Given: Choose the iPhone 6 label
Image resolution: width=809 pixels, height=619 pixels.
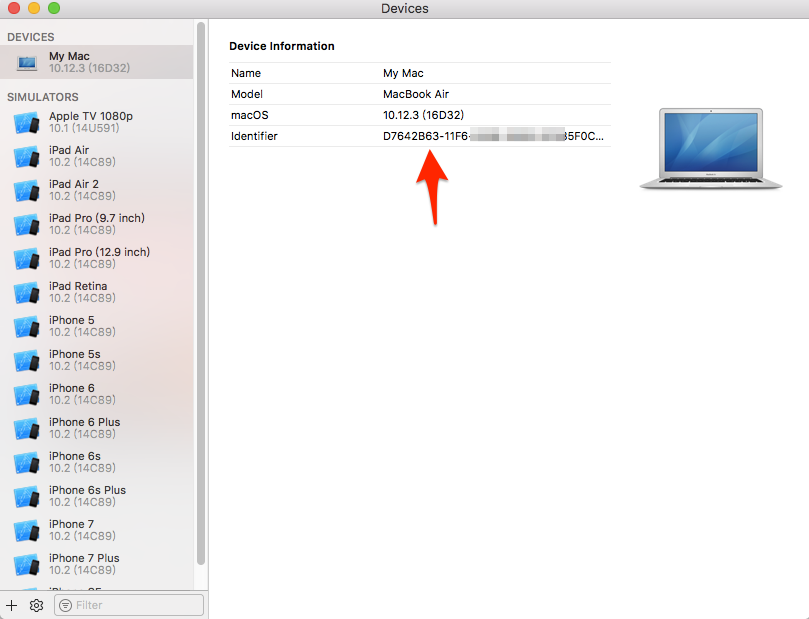Looking at the screenshot, I should pyautogui.click(x=72, y=388).
